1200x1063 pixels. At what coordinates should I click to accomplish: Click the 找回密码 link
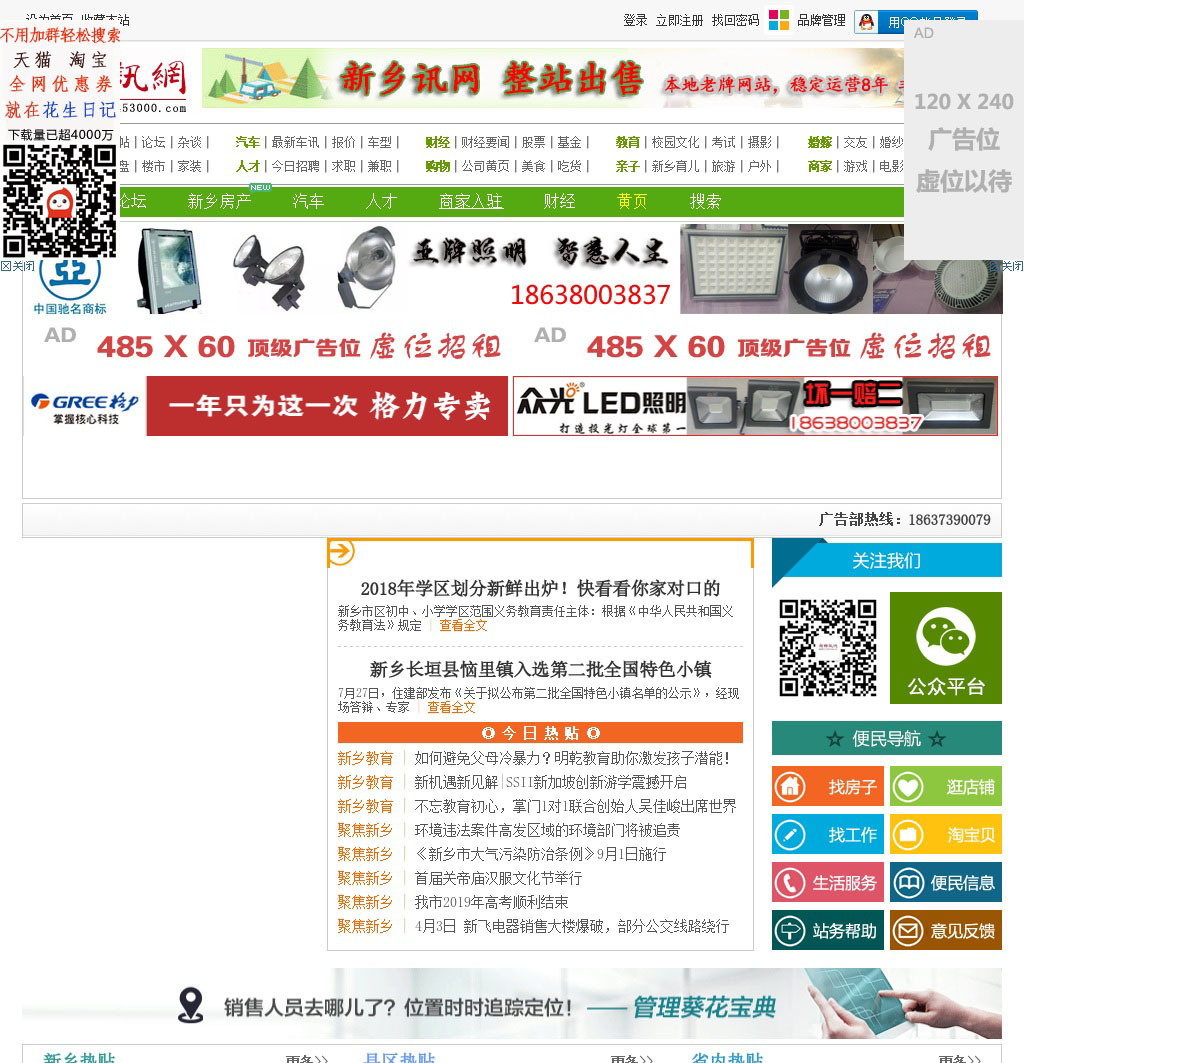pyautogui.click(x=735, y=20)
